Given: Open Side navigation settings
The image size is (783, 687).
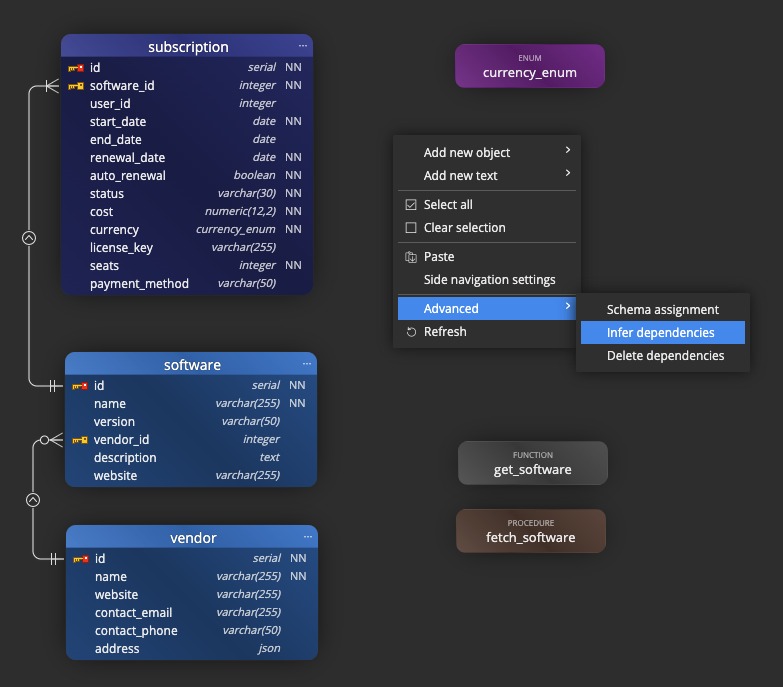Looking at the screenshot, I should coord(487,280).
